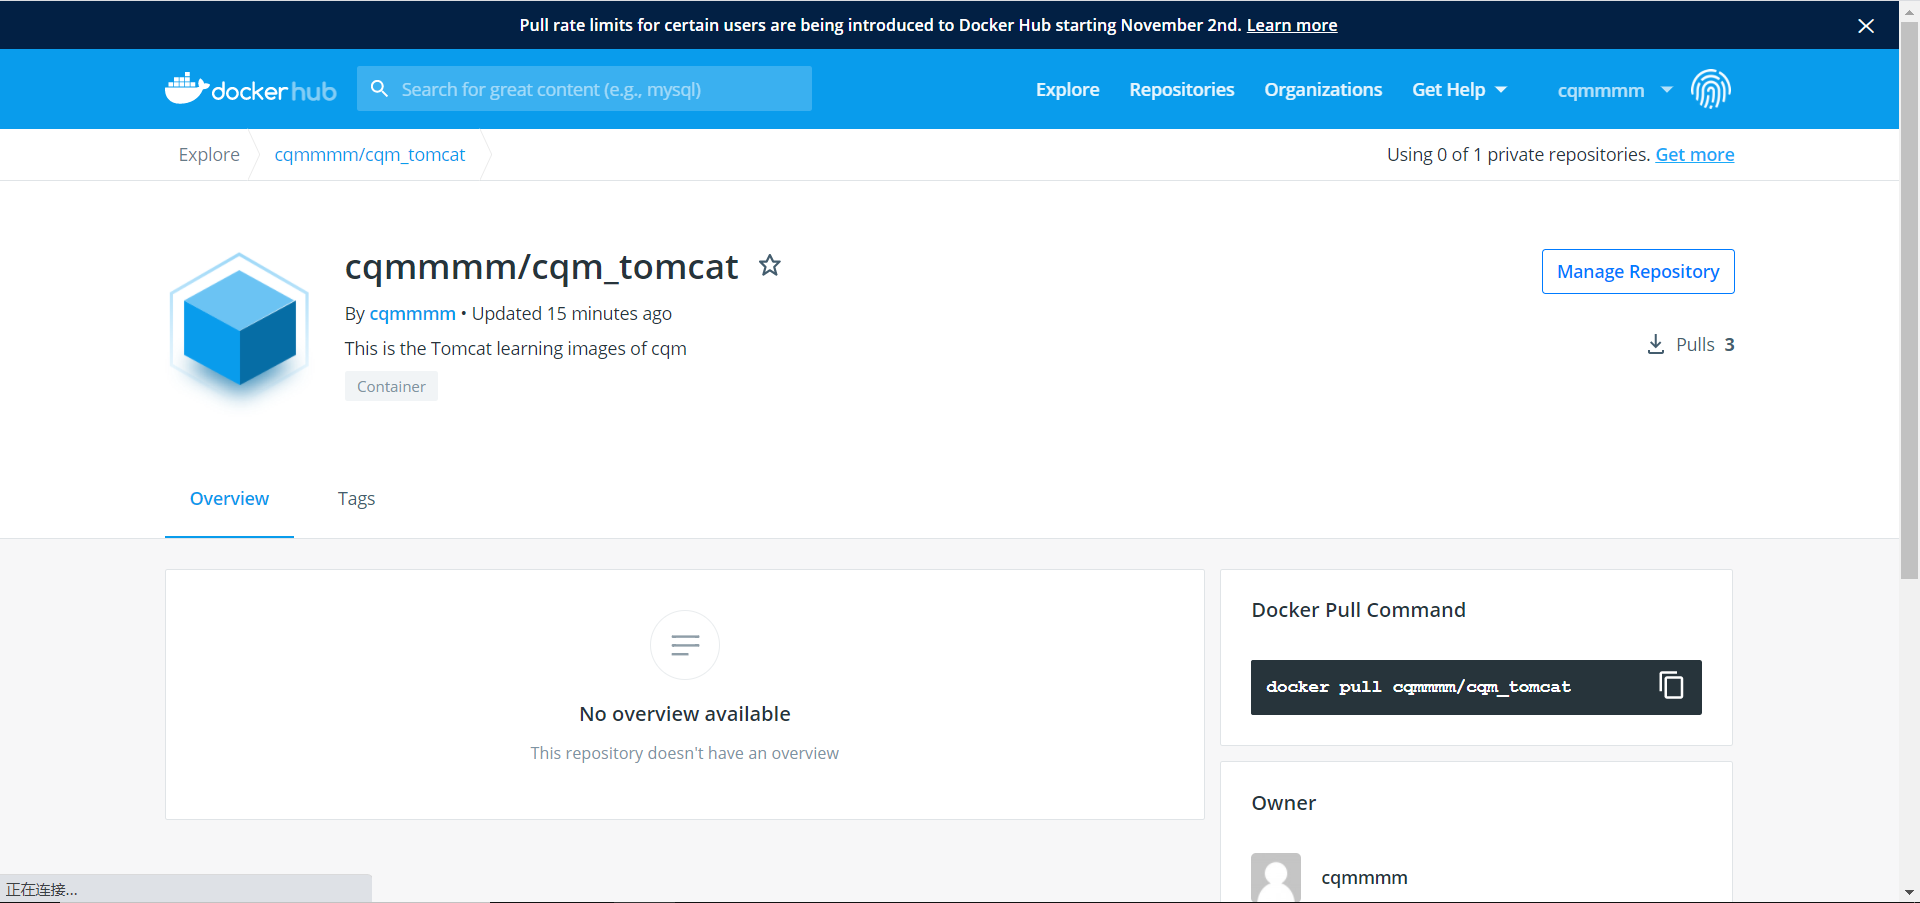Image resolution: width=1920 pixels, height=903 pixels.
Task: Click the Docker Hub whale logo
Action: pos(250,89)
